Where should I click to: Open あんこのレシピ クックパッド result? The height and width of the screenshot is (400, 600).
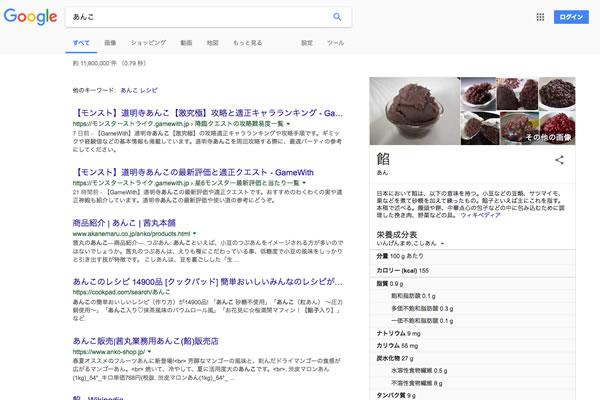208,282
